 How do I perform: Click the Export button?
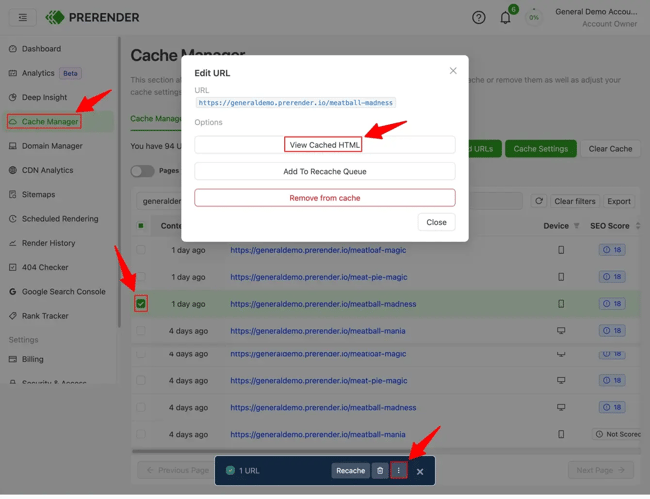619,201
